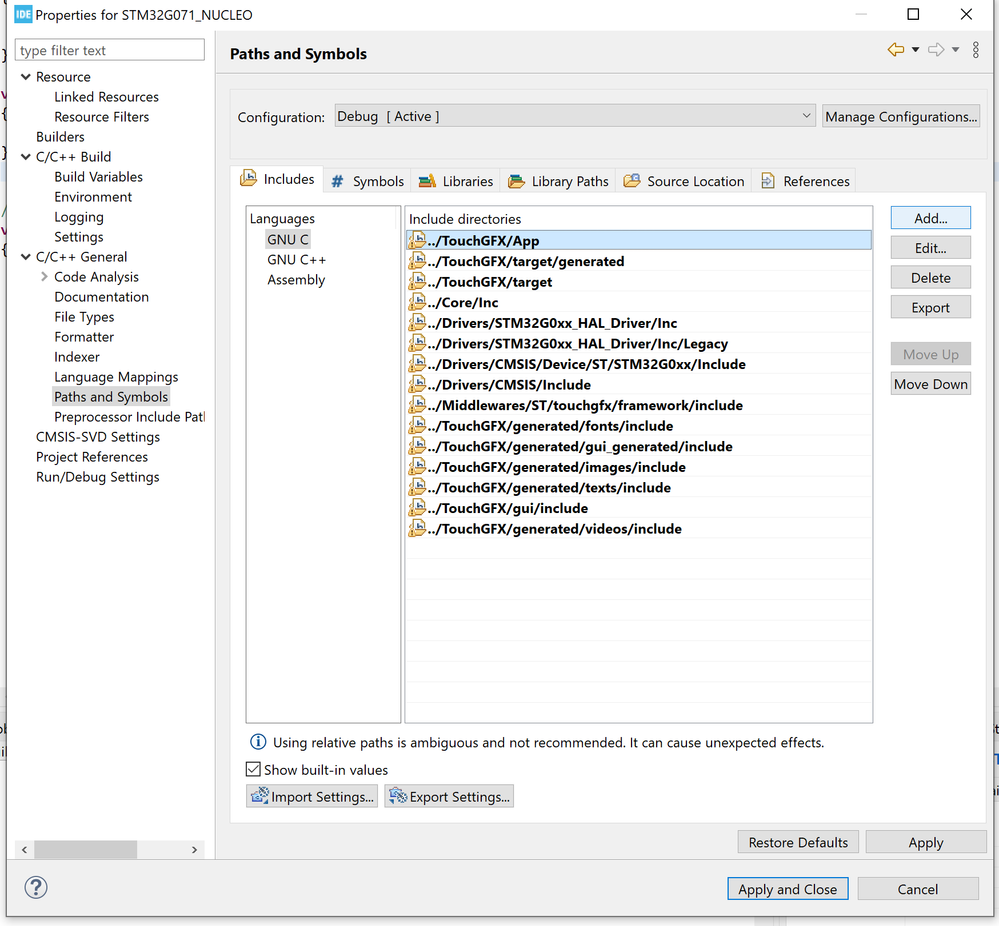Click the Apply button
This screenshot has width=999, height=926.
coord(926,842)
